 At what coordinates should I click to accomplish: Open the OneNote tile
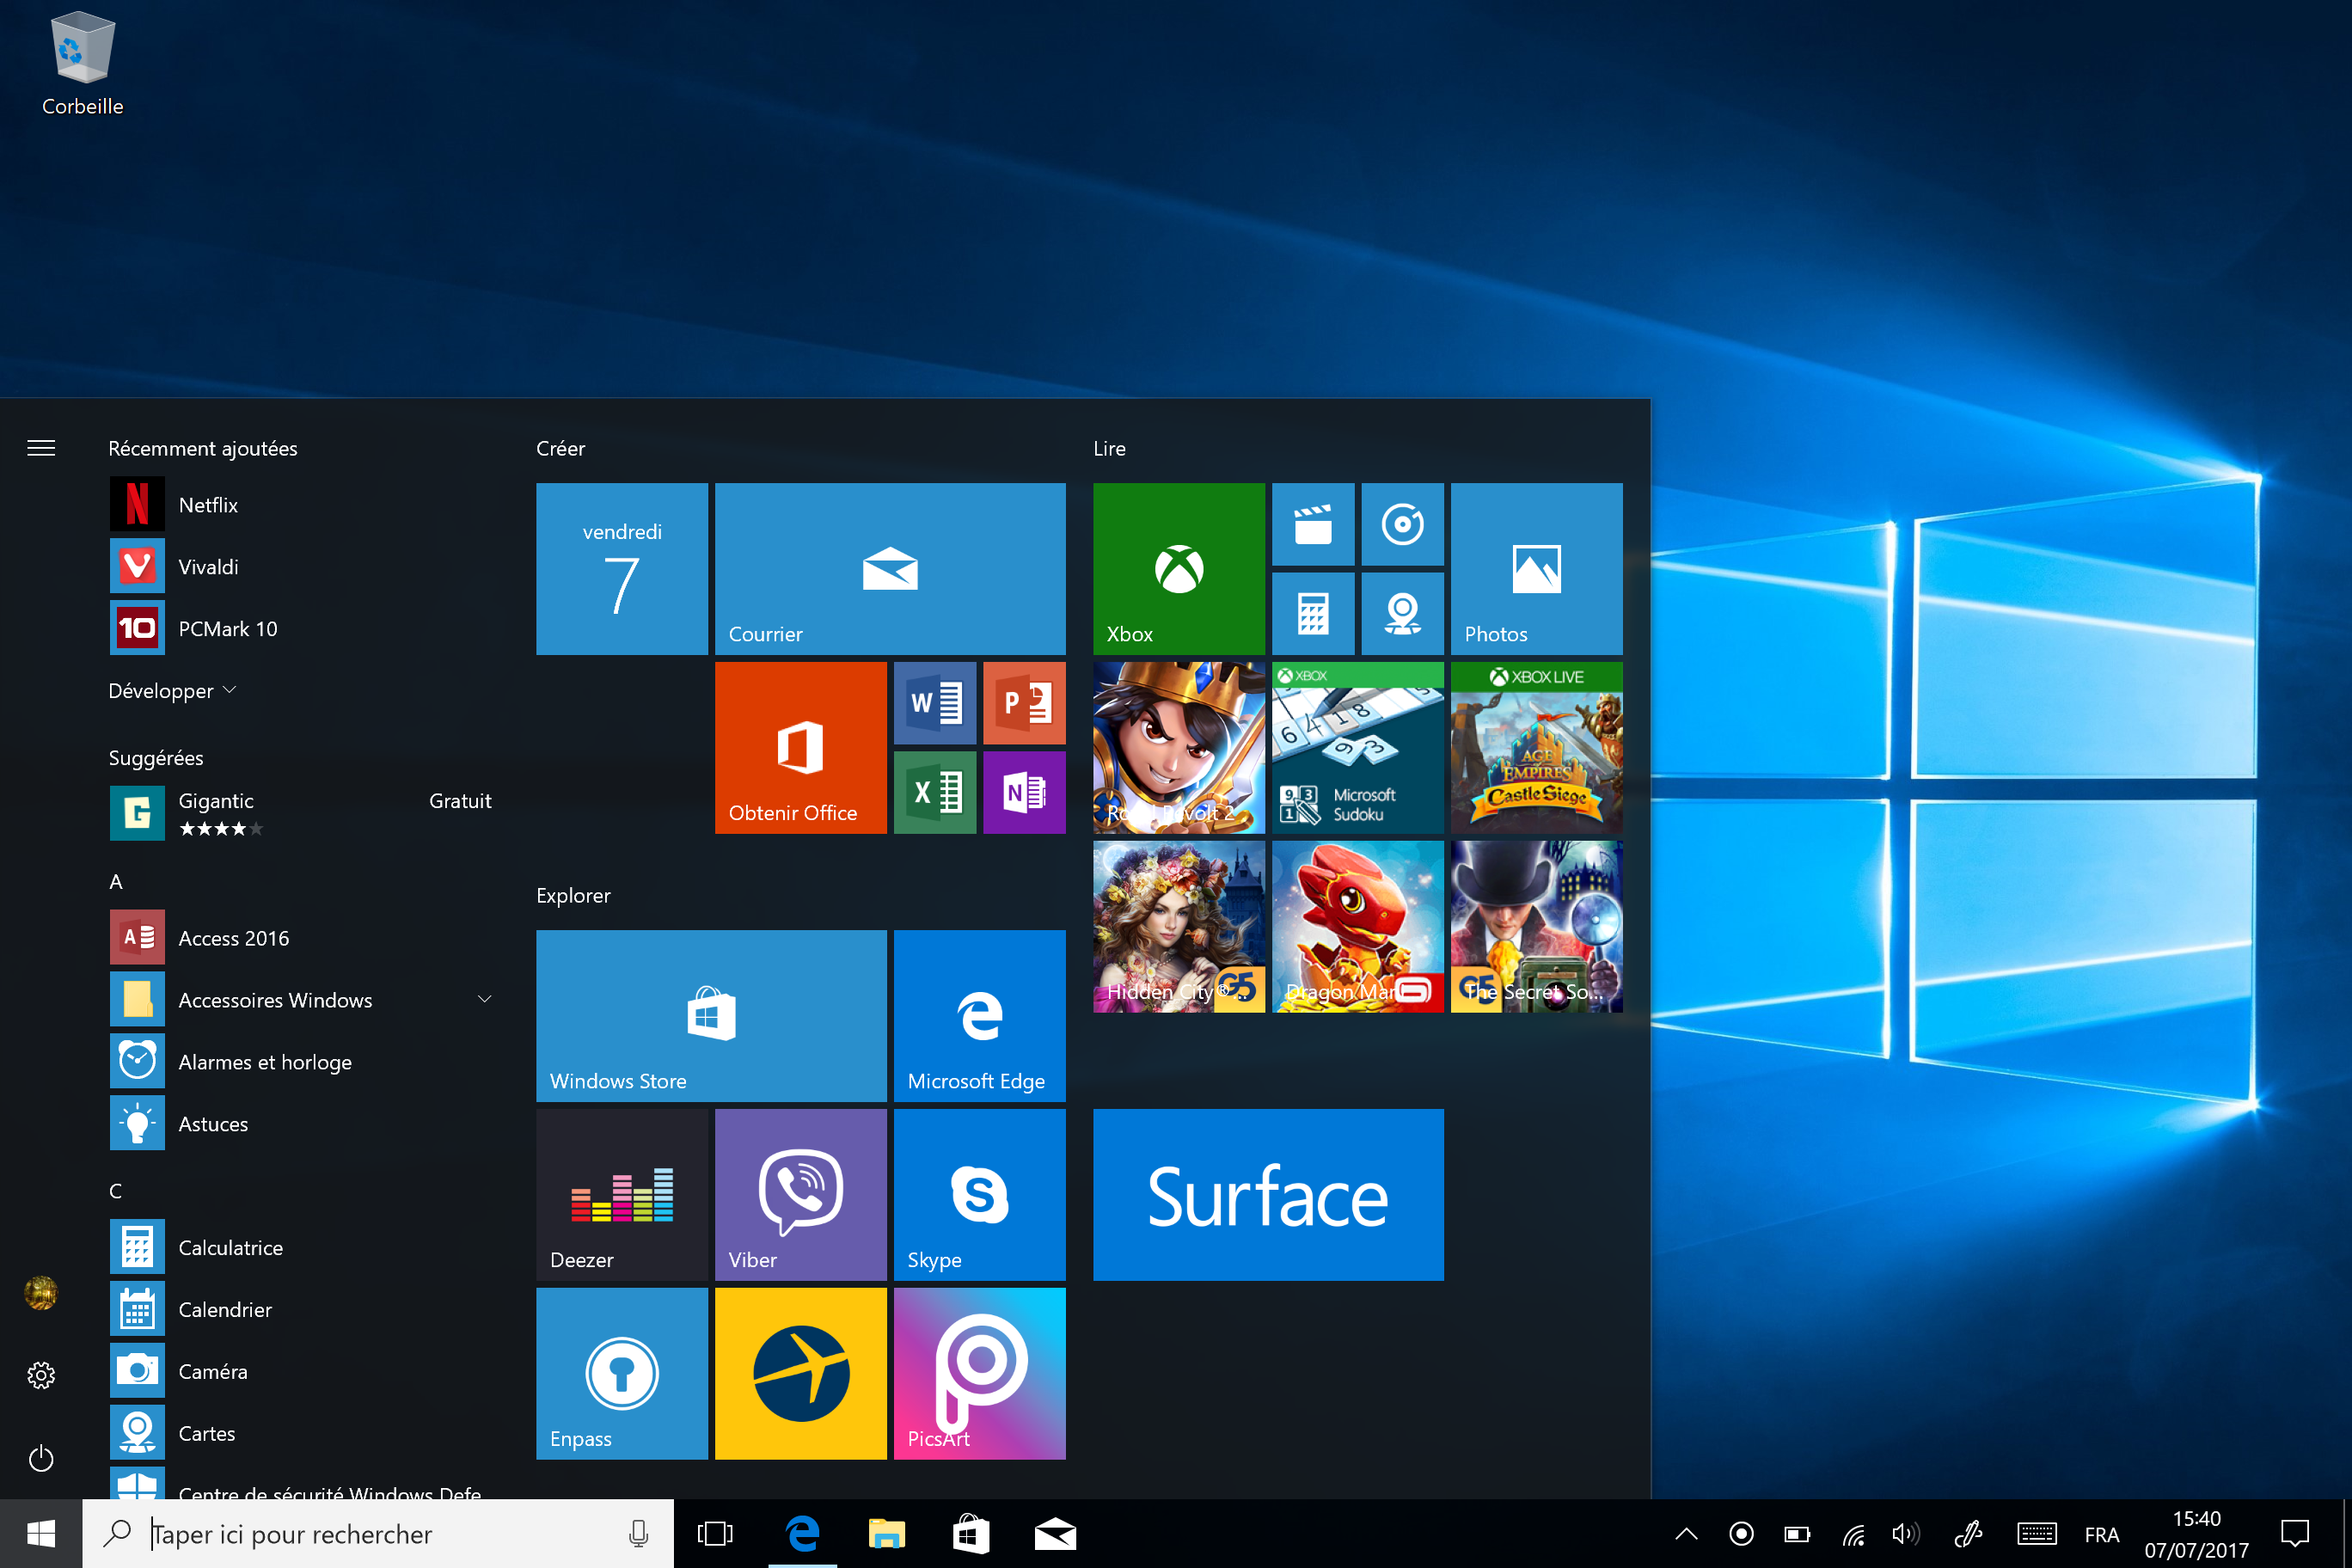[1024, 792]
